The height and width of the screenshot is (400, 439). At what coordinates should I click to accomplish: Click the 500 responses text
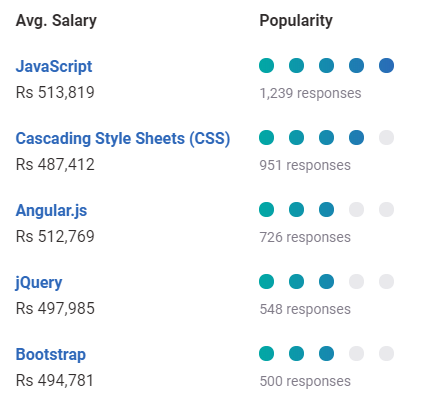(305, 381)
